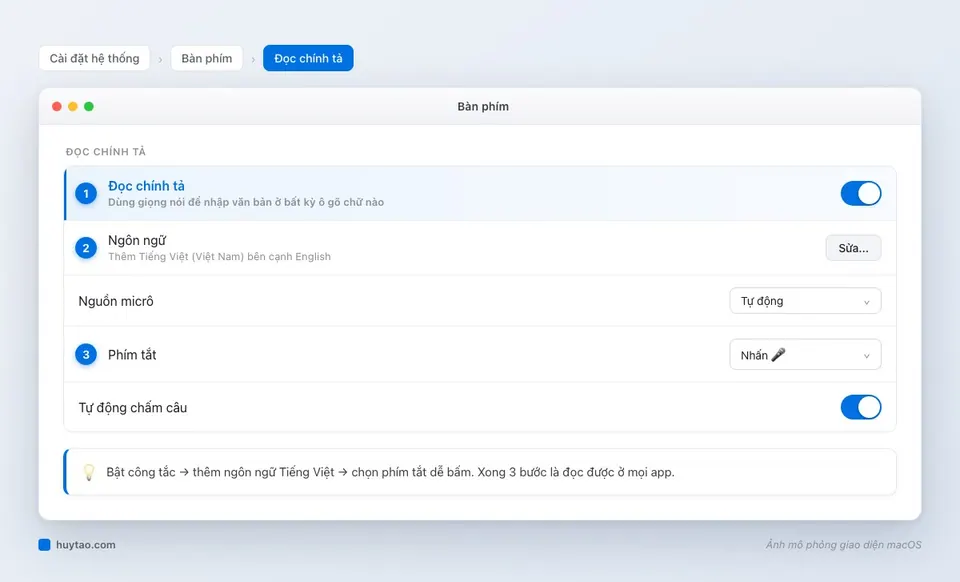Go to Cài đặt hệ thống breadcrumb
Screen dimensions: 960x582
pos(94,58)
